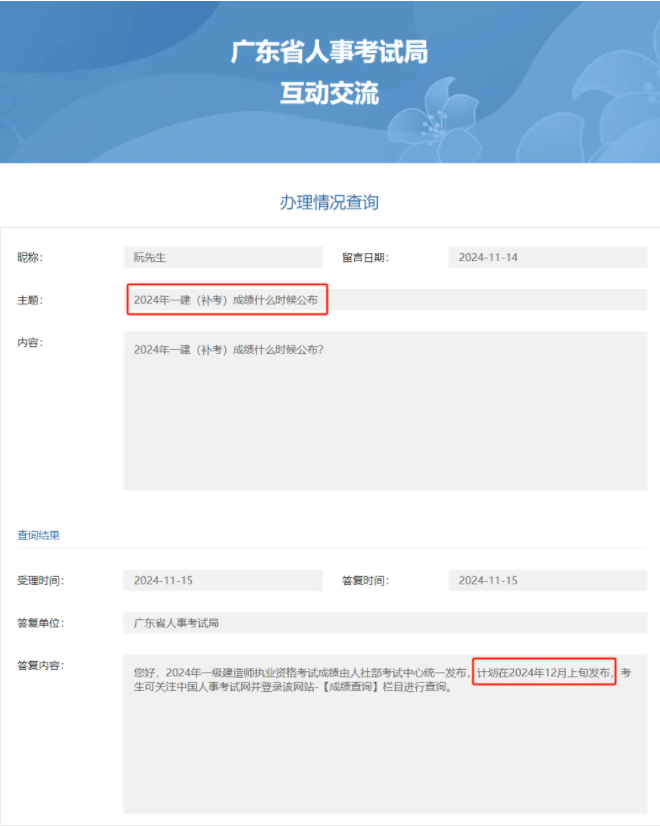Click the 昵称 label
660x826 pixels.
pos(31,258)
